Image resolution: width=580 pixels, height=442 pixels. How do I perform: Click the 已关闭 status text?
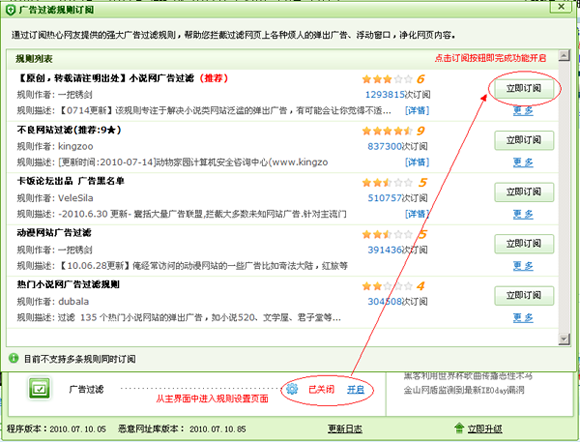pyautogui.click(x=321, y=389)
